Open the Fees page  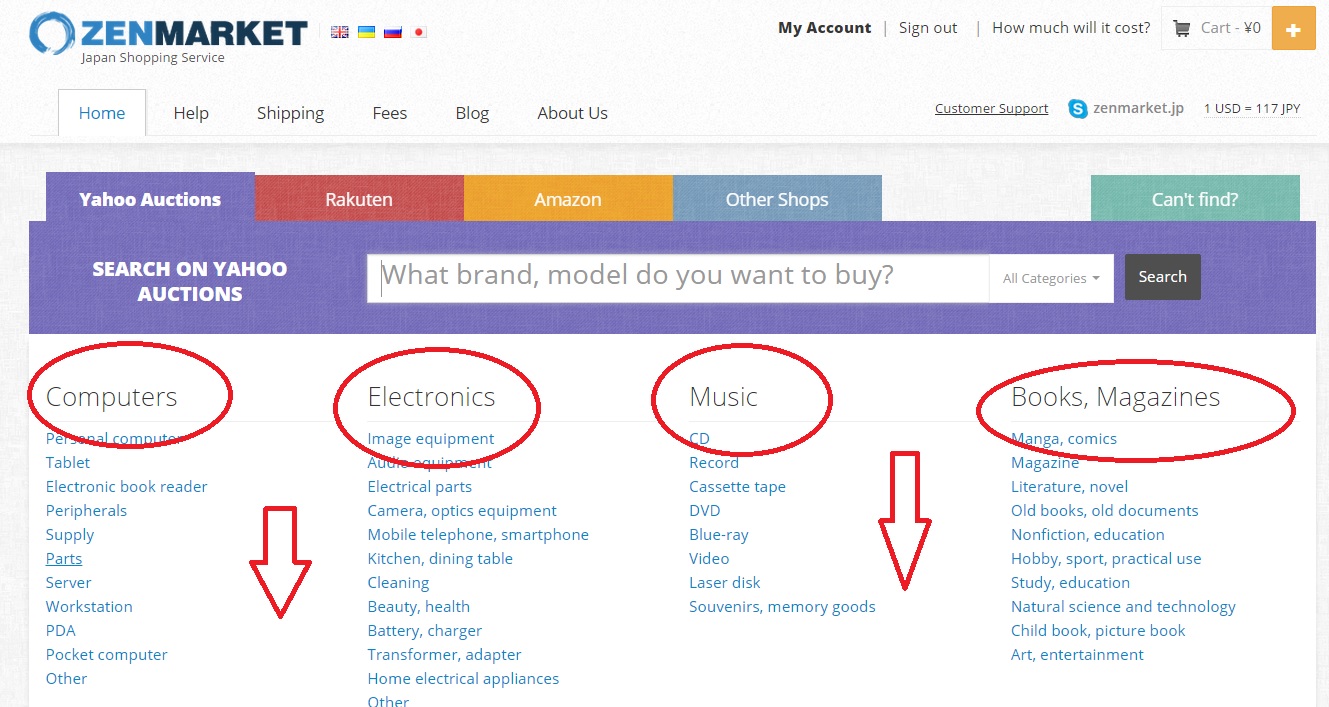click(390, 113)
